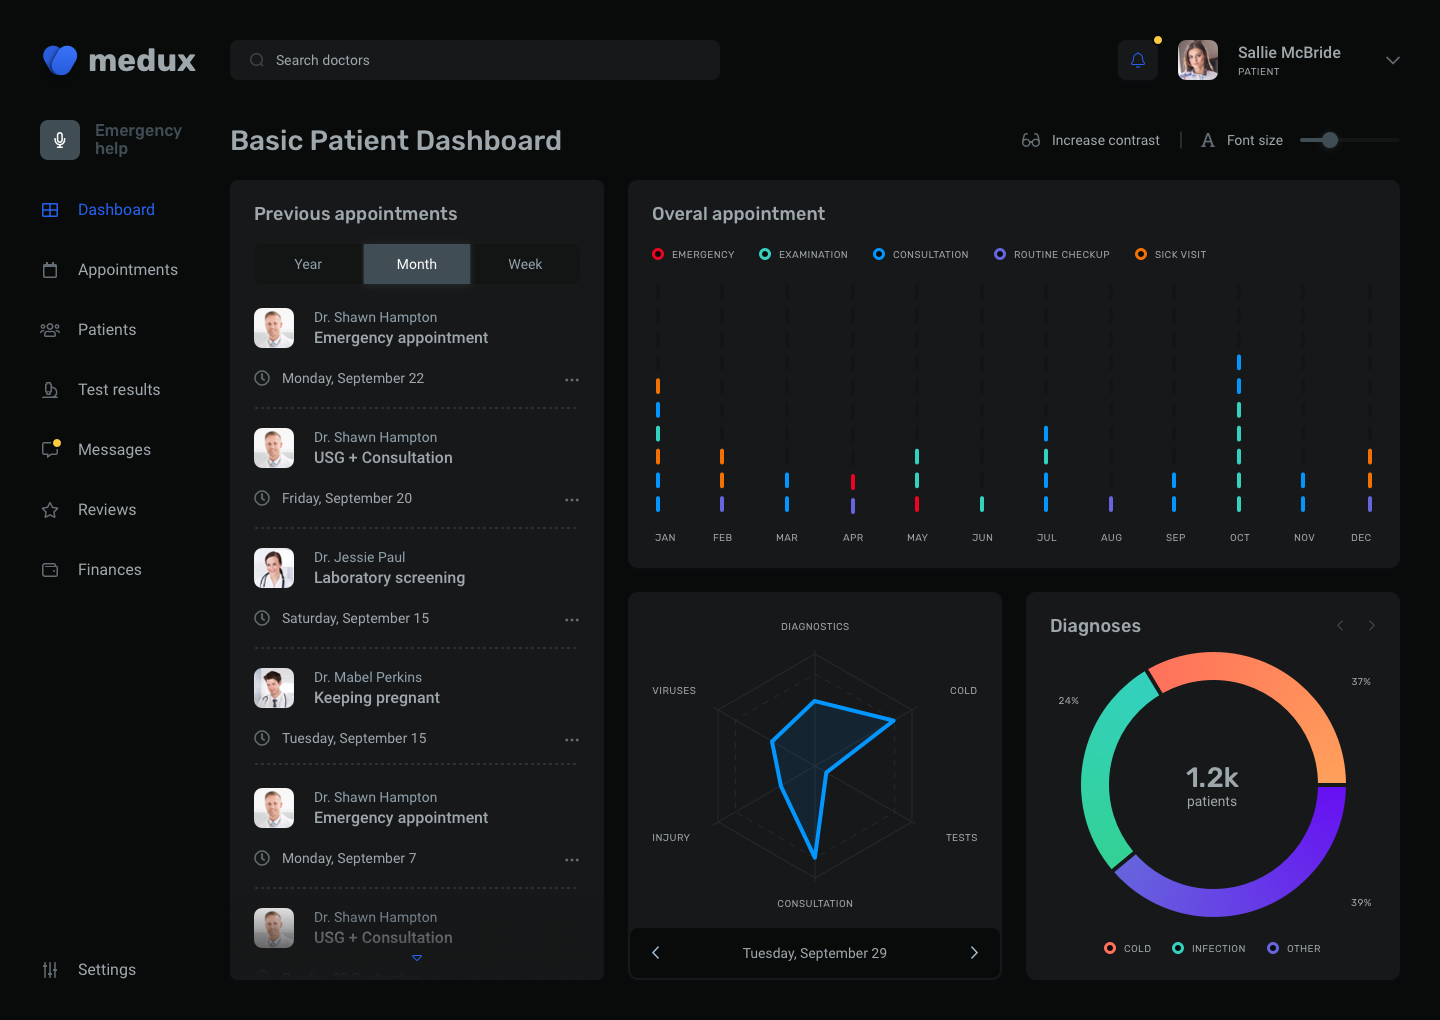Expand Sallie McBride profile dropdown

(1392, 60)
